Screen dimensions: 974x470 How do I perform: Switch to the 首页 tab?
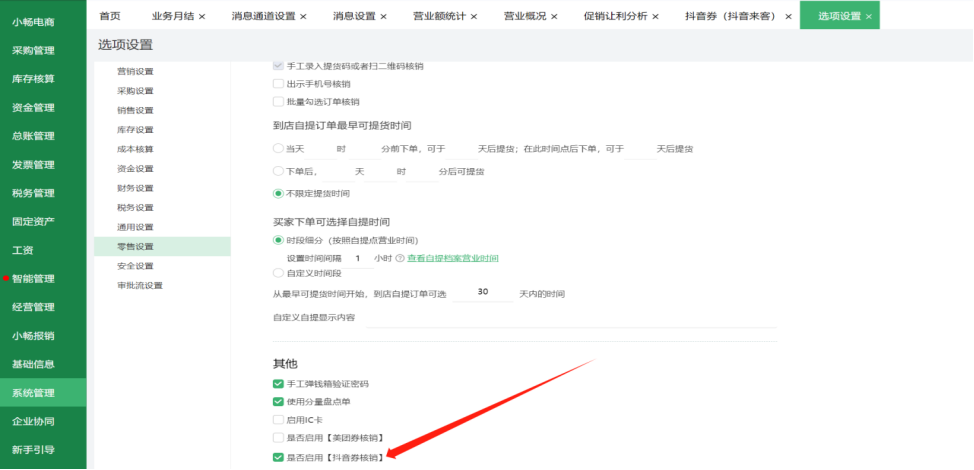[x=110, y=16]
